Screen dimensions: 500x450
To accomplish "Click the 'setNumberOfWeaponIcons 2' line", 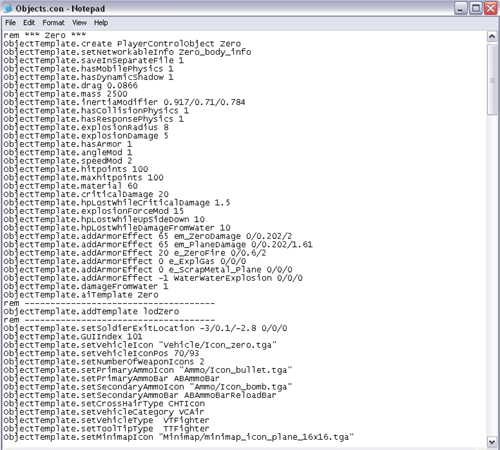I will point(104,362).
